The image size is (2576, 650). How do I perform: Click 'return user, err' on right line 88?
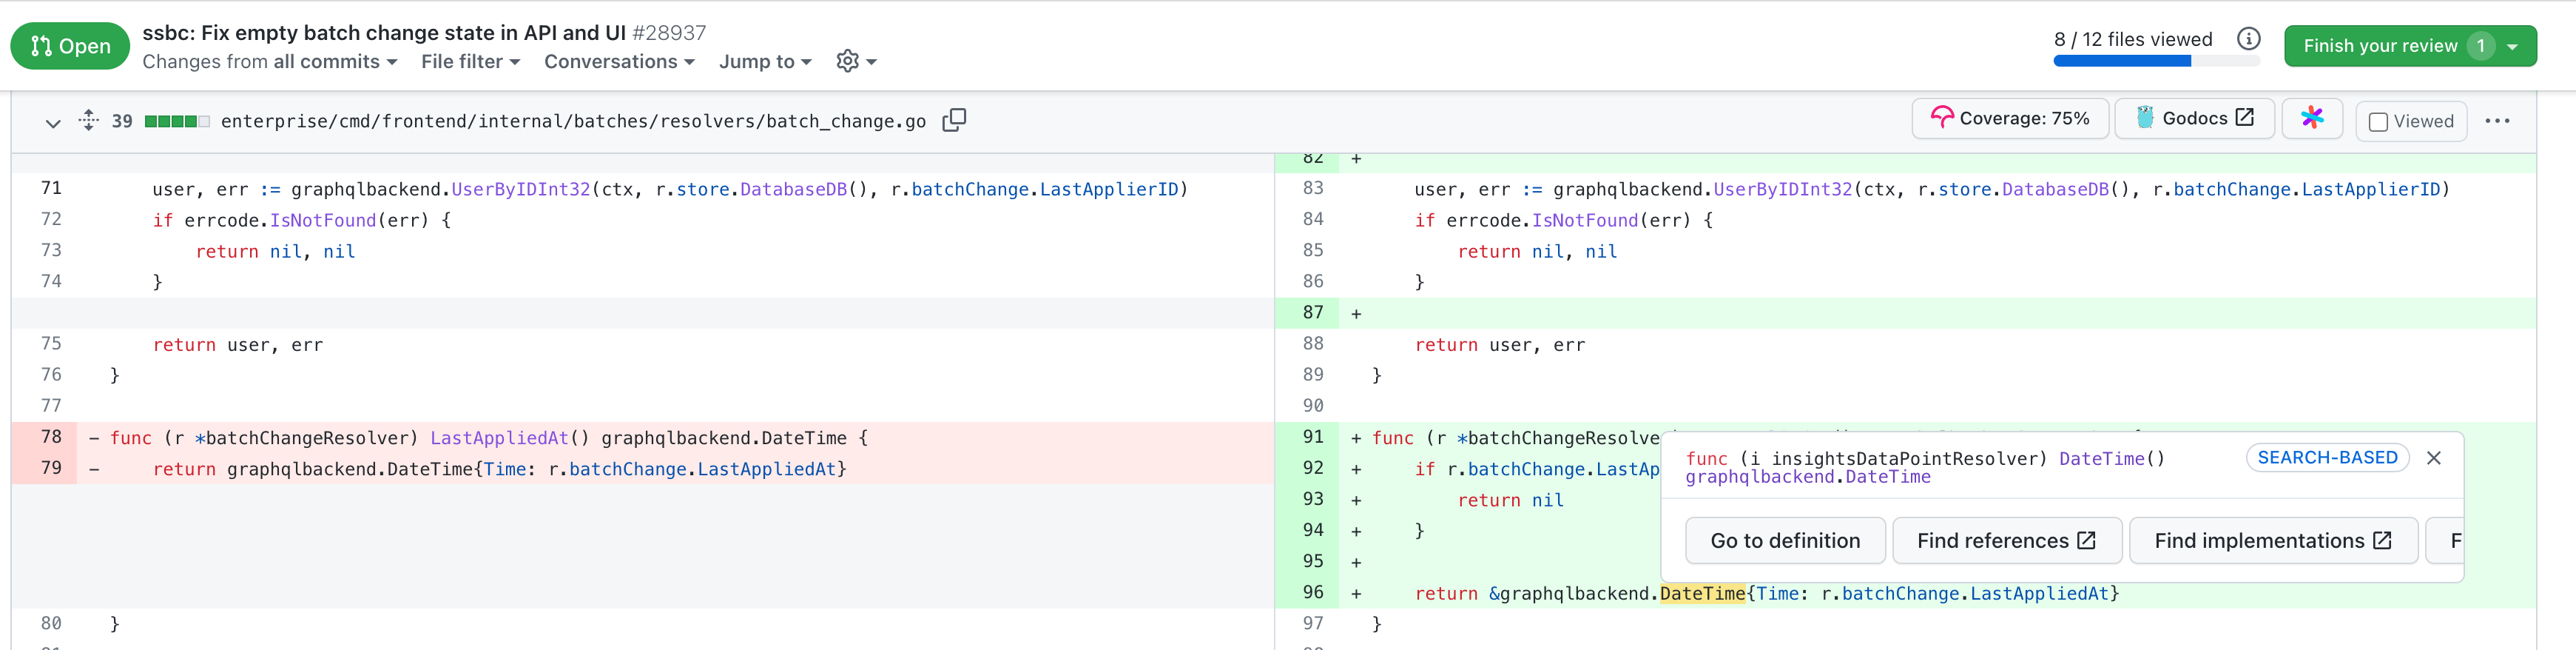(1500, 345)
